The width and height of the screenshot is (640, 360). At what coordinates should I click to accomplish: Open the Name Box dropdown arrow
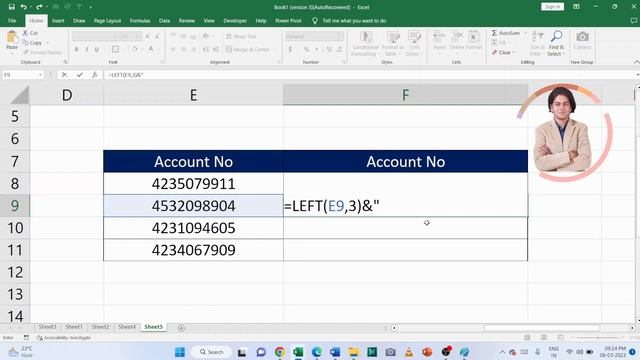point(40,75)
